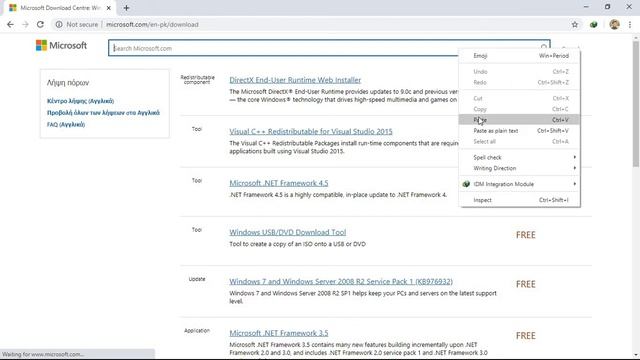Open Windows 7 Service Pack 1 KB976932 link
This screenshot has height=360, width=640.
[x=341, y=282]
